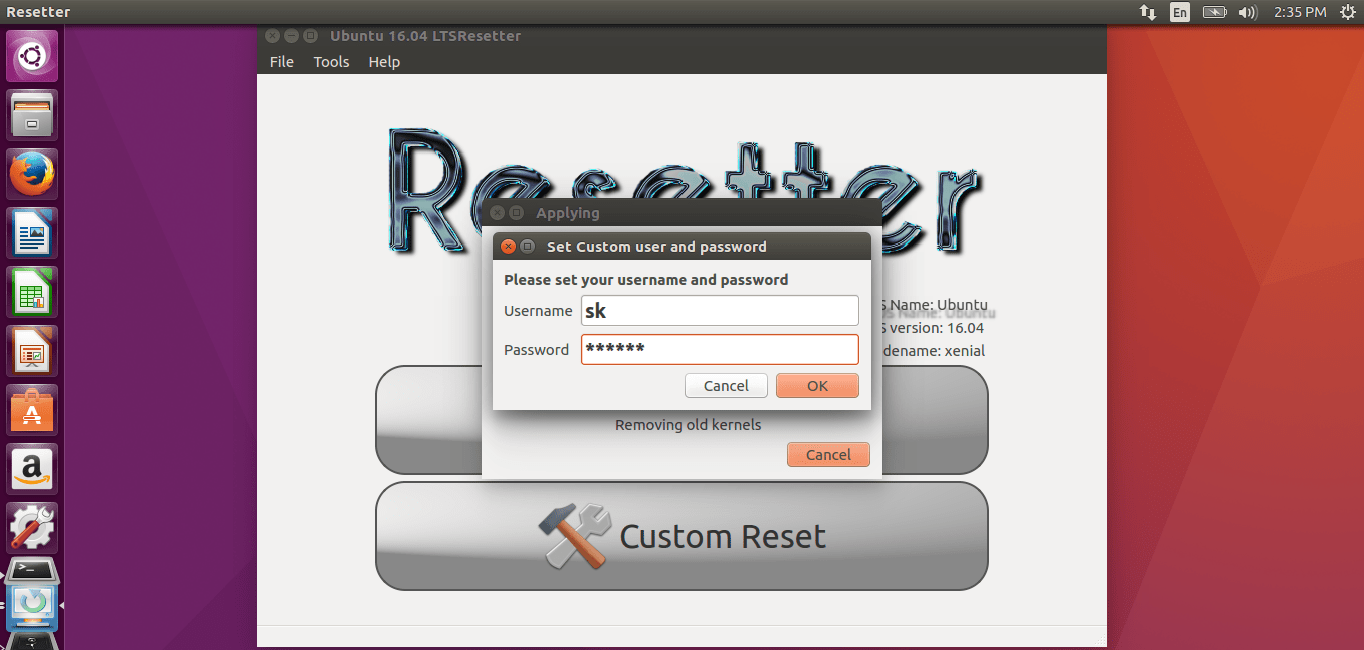Select the Resetter icon in the launcher
1364x650 pixels.
(33, 606)
